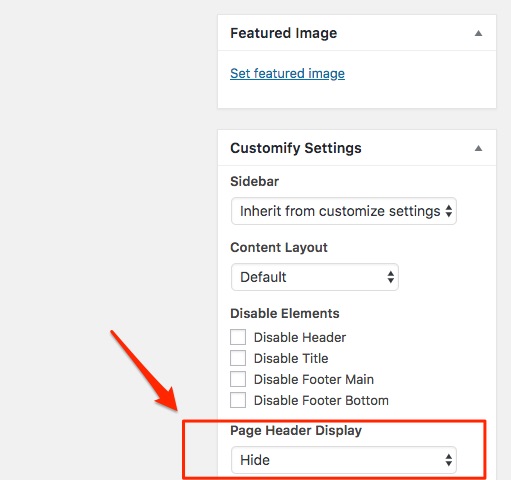Click the Sidebar select stepper arrows
Screen dimensions: 511x480
coord(449,211)
